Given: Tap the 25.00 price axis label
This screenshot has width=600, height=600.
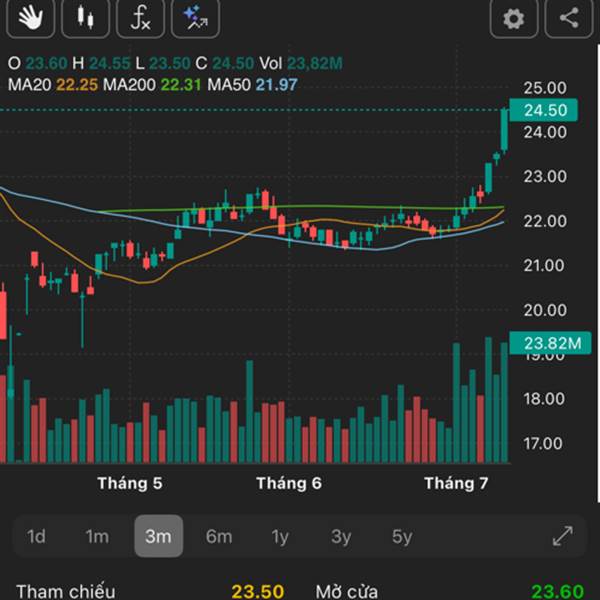Looking at the screenshot, I should (x=545, y=88).
